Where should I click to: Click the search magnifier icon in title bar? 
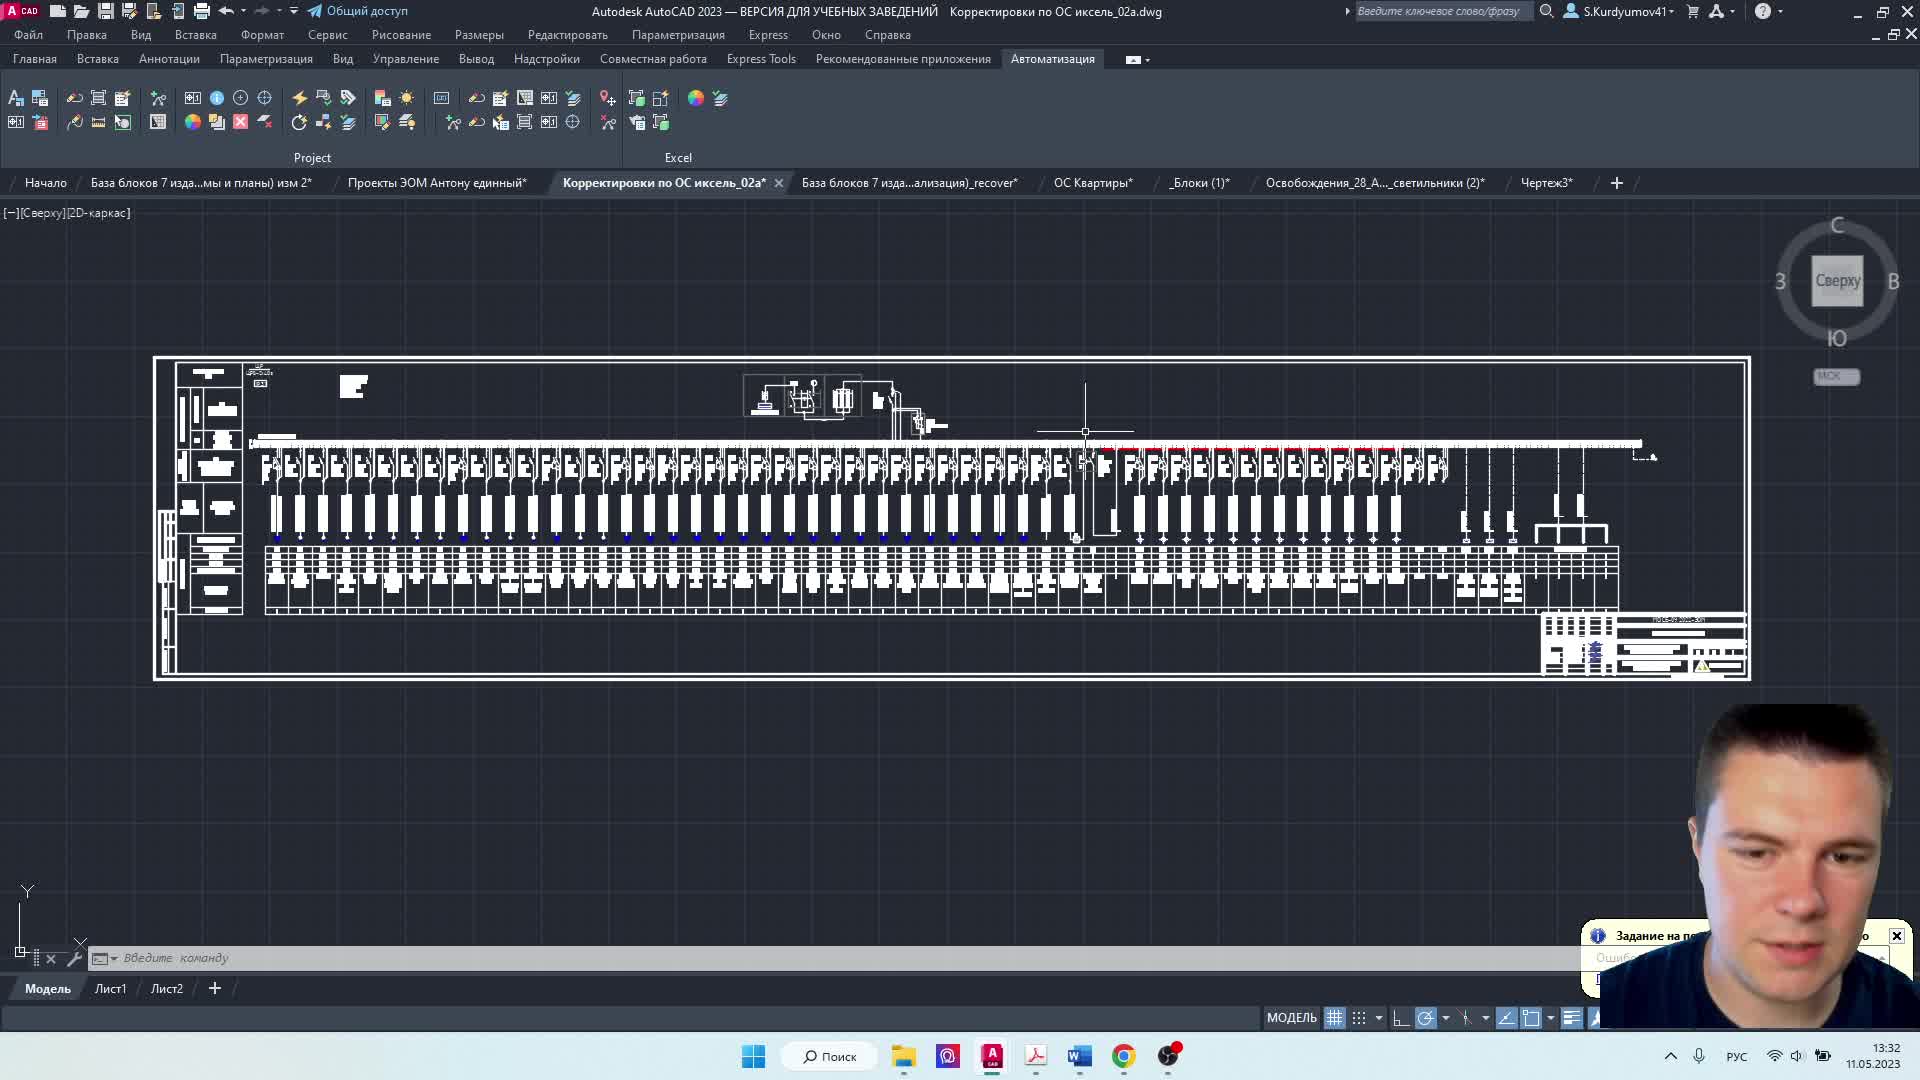[1546, 11]
